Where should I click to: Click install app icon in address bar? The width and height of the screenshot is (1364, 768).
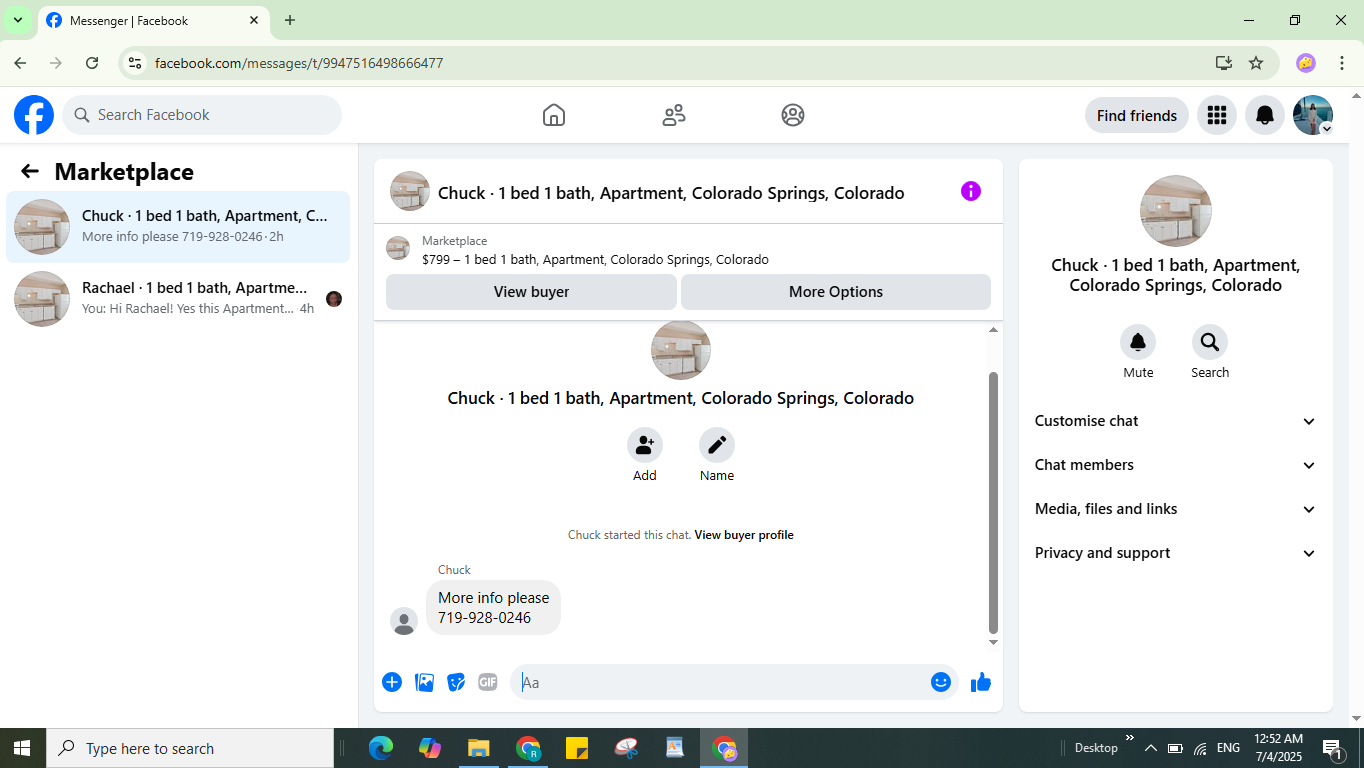click(1224, 63)
